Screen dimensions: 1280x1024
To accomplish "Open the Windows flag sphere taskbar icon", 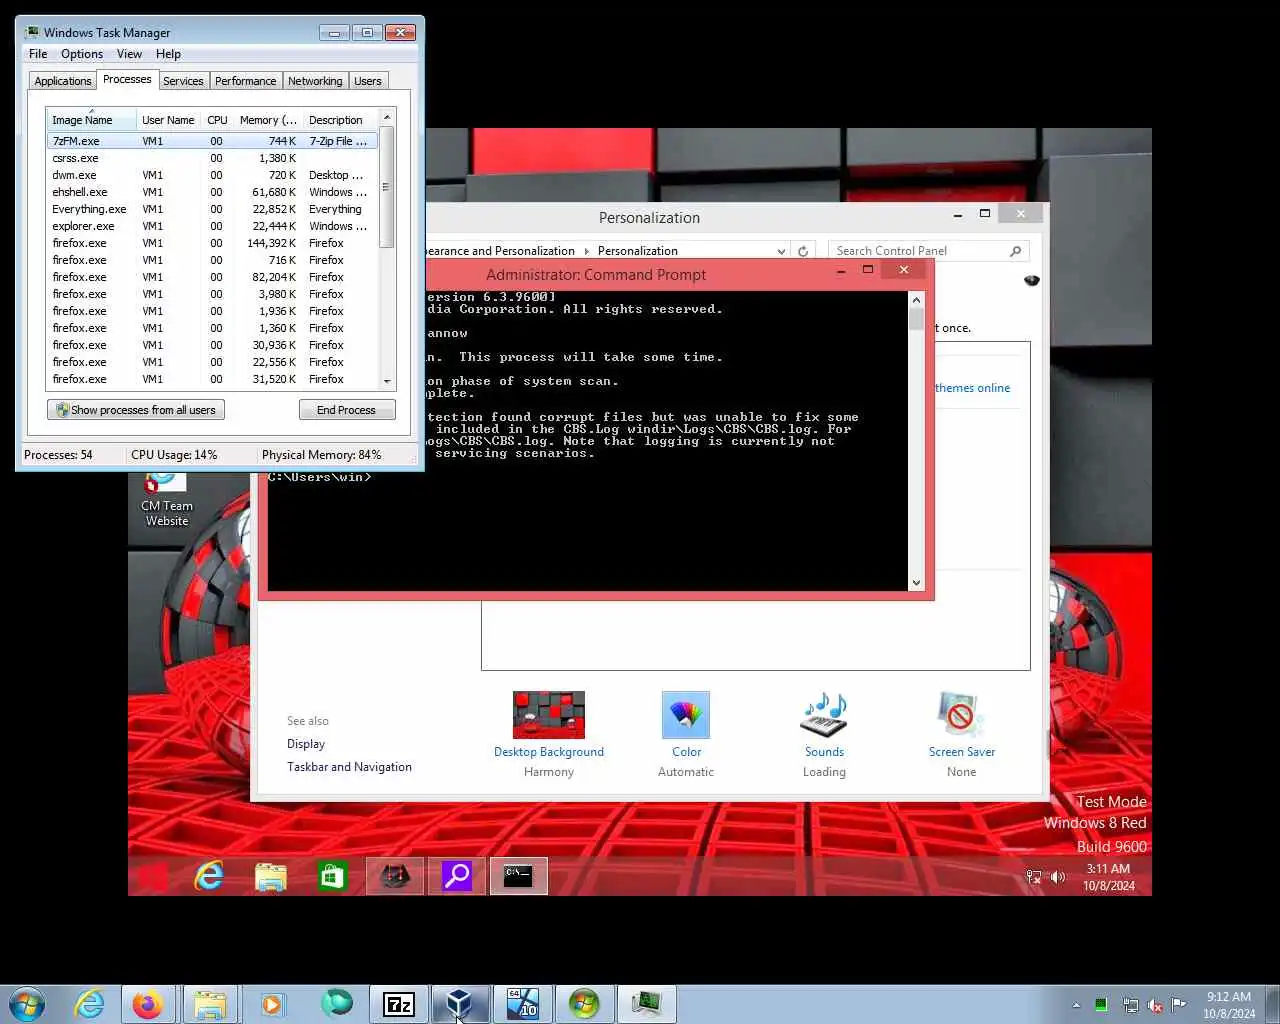I will [584, 1003].
